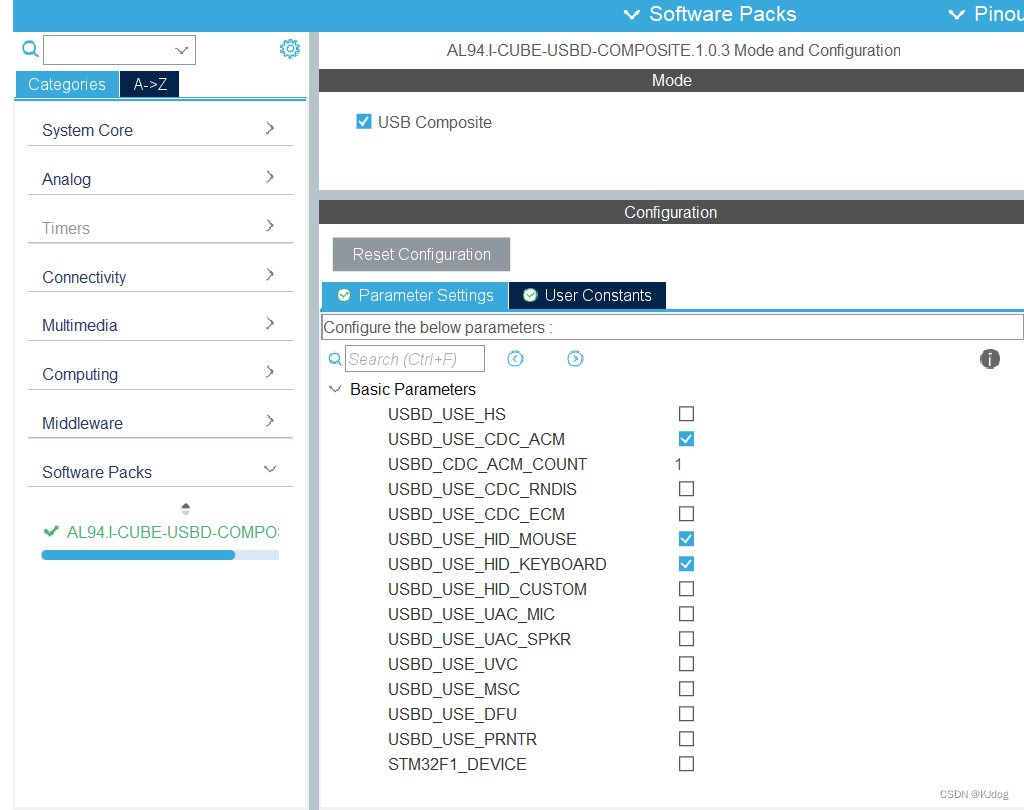Screen dimensions: 1024x810
Task: Enable USBD_USE_HS checkbox
Action: coord(686,413)
